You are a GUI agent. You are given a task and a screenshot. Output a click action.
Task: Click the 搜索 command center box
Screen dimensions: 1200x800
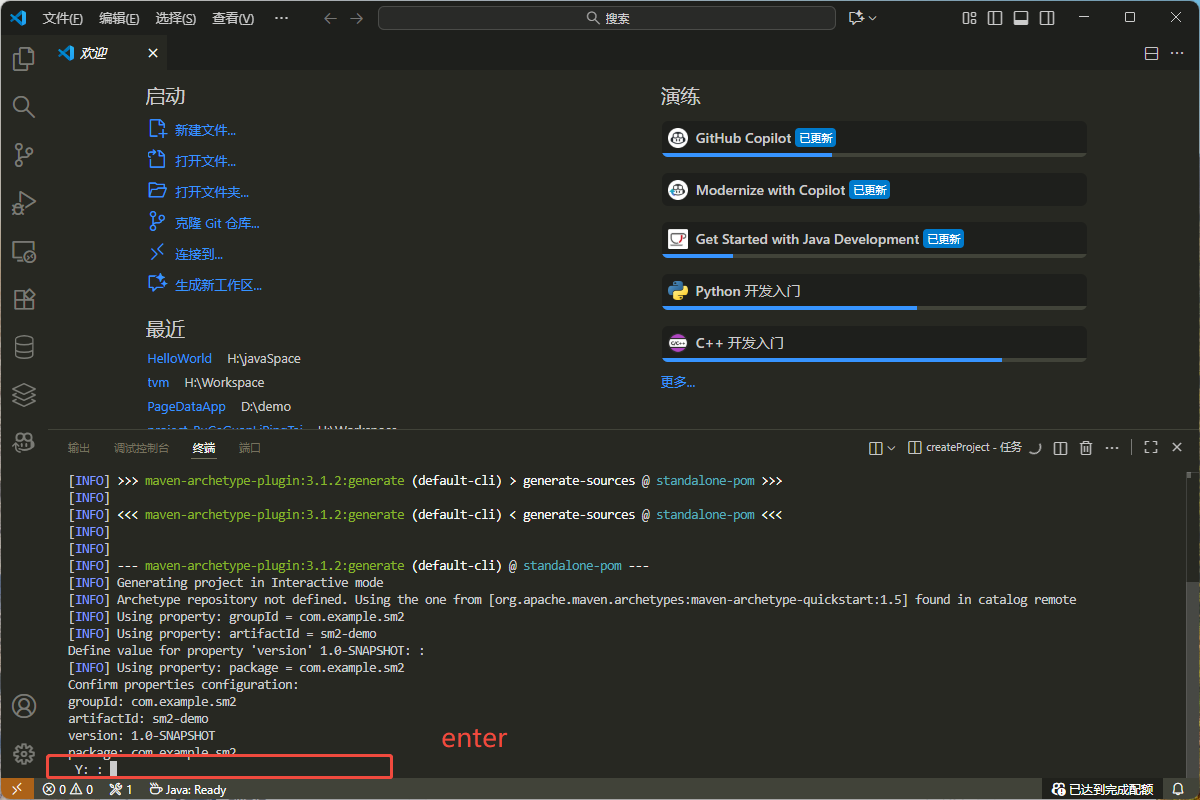pos(607,18)
